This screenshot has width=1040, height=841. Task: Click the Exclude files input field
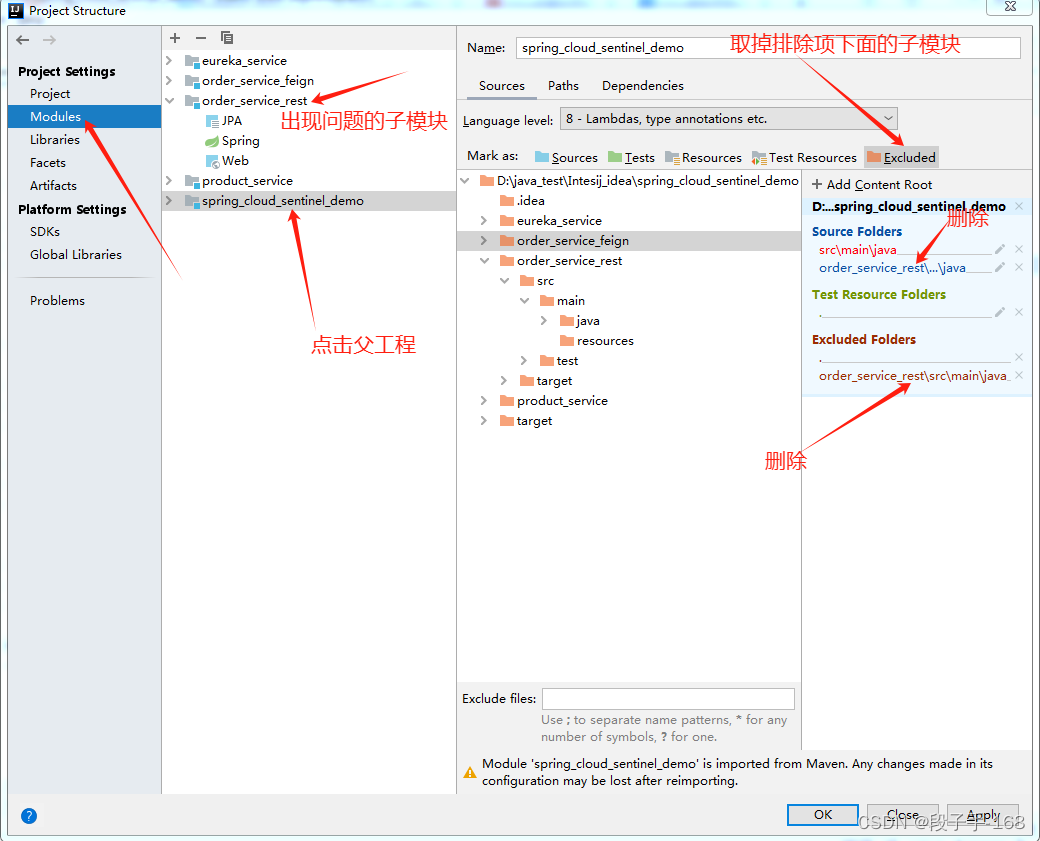tap(668, 698)
